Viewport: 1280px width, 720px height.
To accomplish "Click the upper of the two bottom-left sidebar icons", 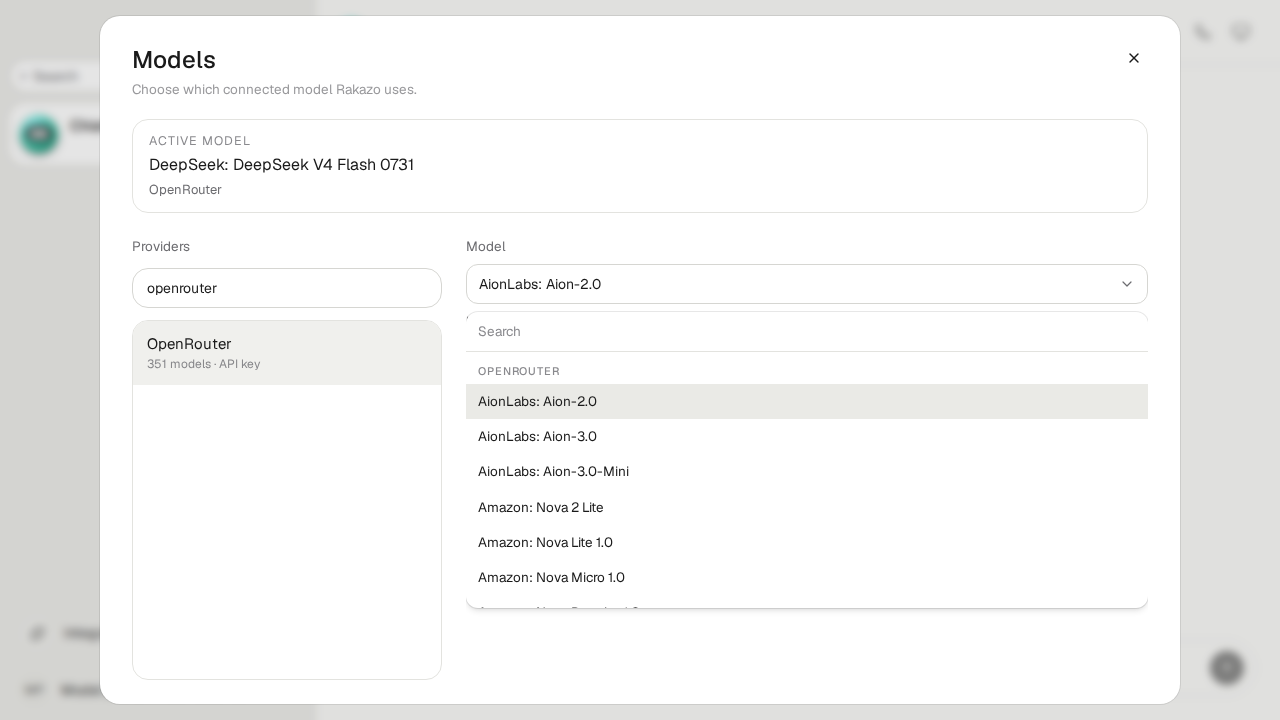I will pos(38,633).
